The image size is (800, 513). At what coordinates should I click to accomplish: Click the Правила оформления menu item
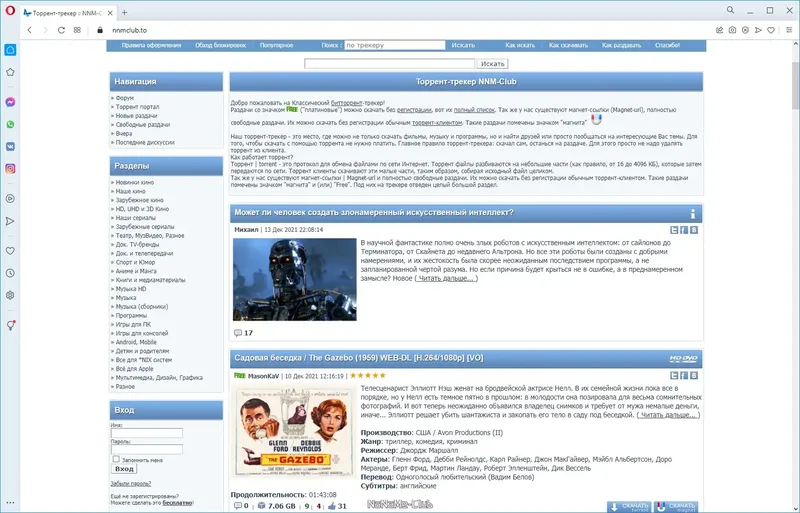pyautogui.click(x=151, y=45)
